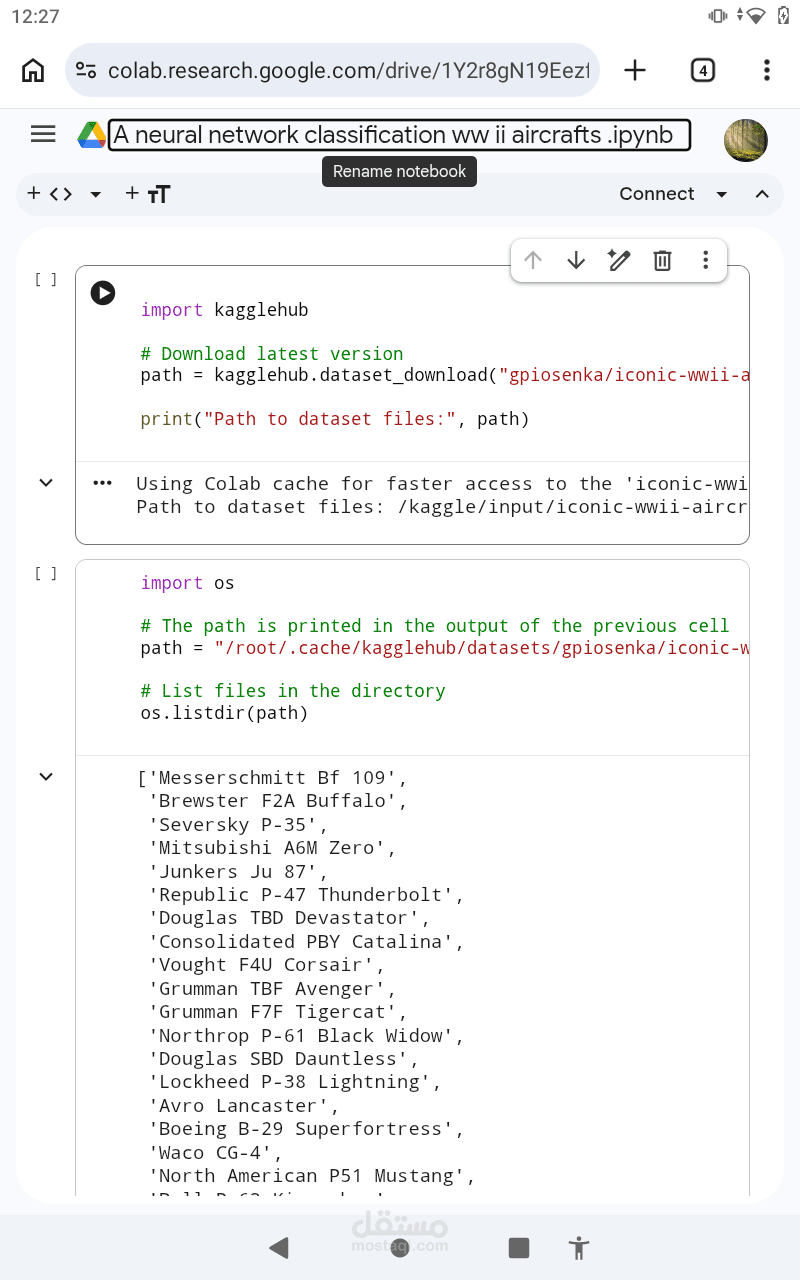Tap the accessibility shortcut icon
This screenshot has height=1280, width=800.
coord(578,1247)
